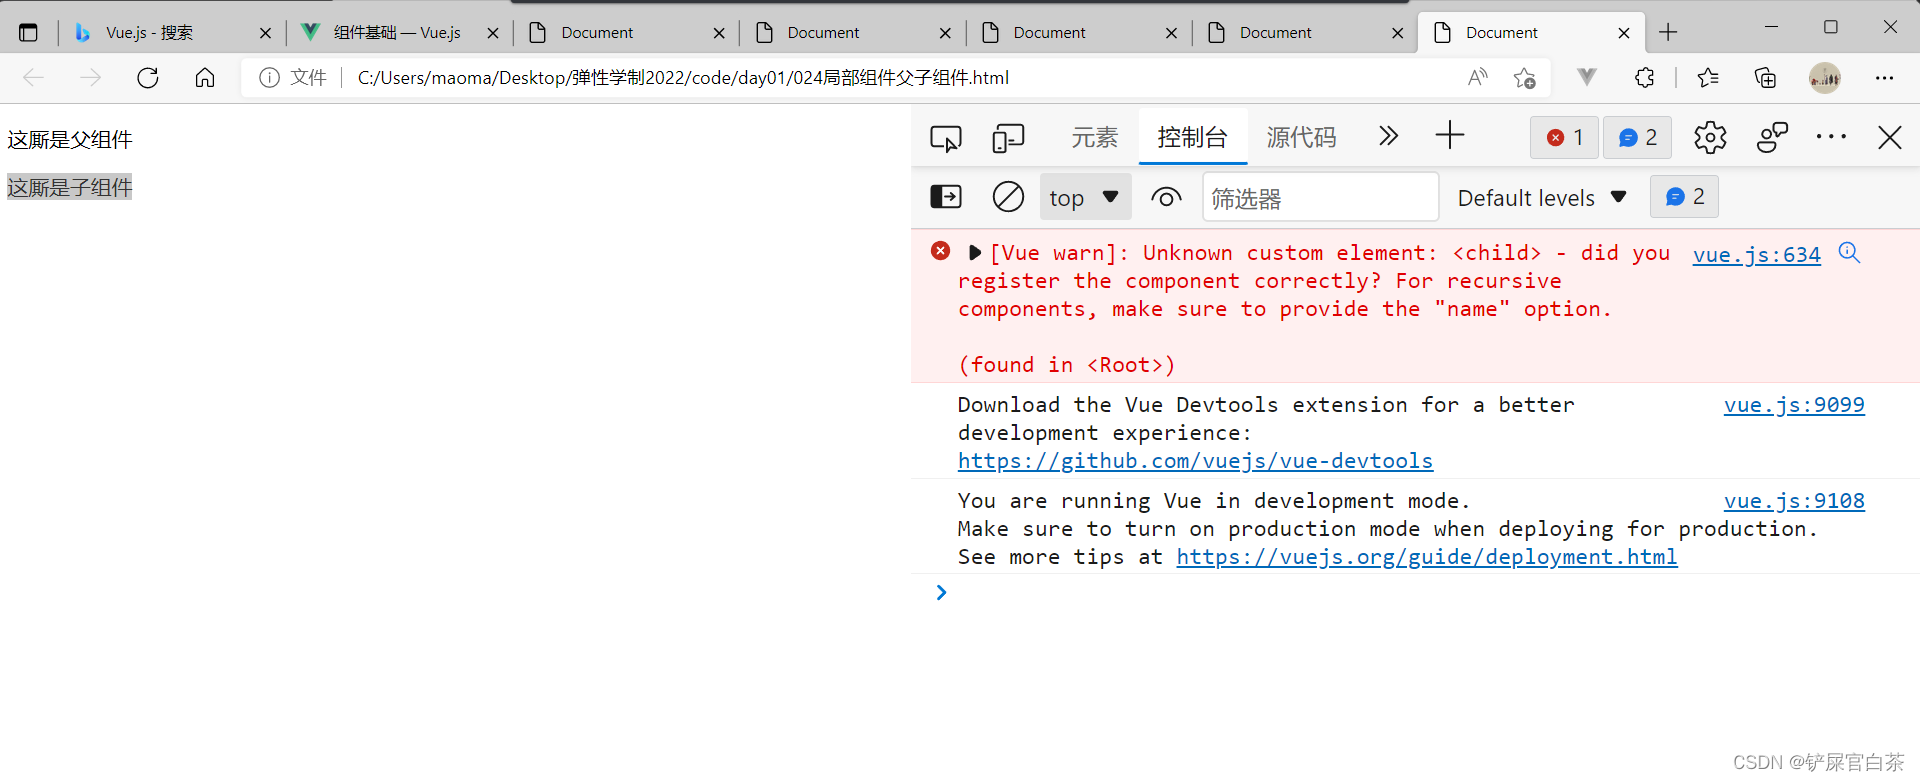Open the vue.js:9099 source link
The image size is (1920, 782).
[x=1794, y=405]
